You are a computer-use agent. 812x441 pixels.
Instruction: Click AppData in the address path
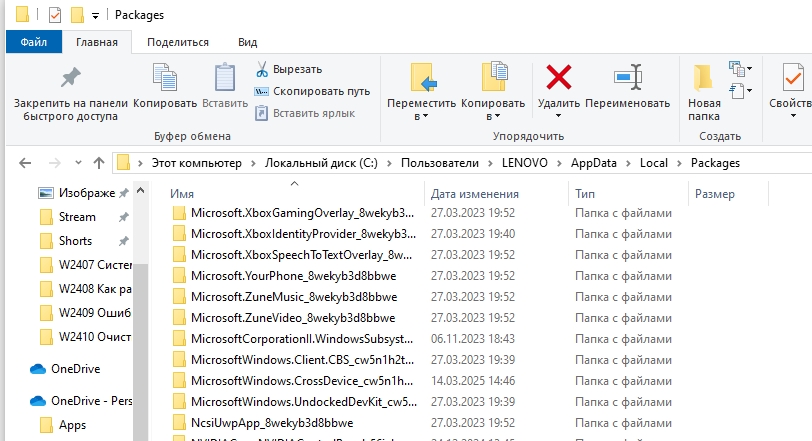(x=593, y=163)
